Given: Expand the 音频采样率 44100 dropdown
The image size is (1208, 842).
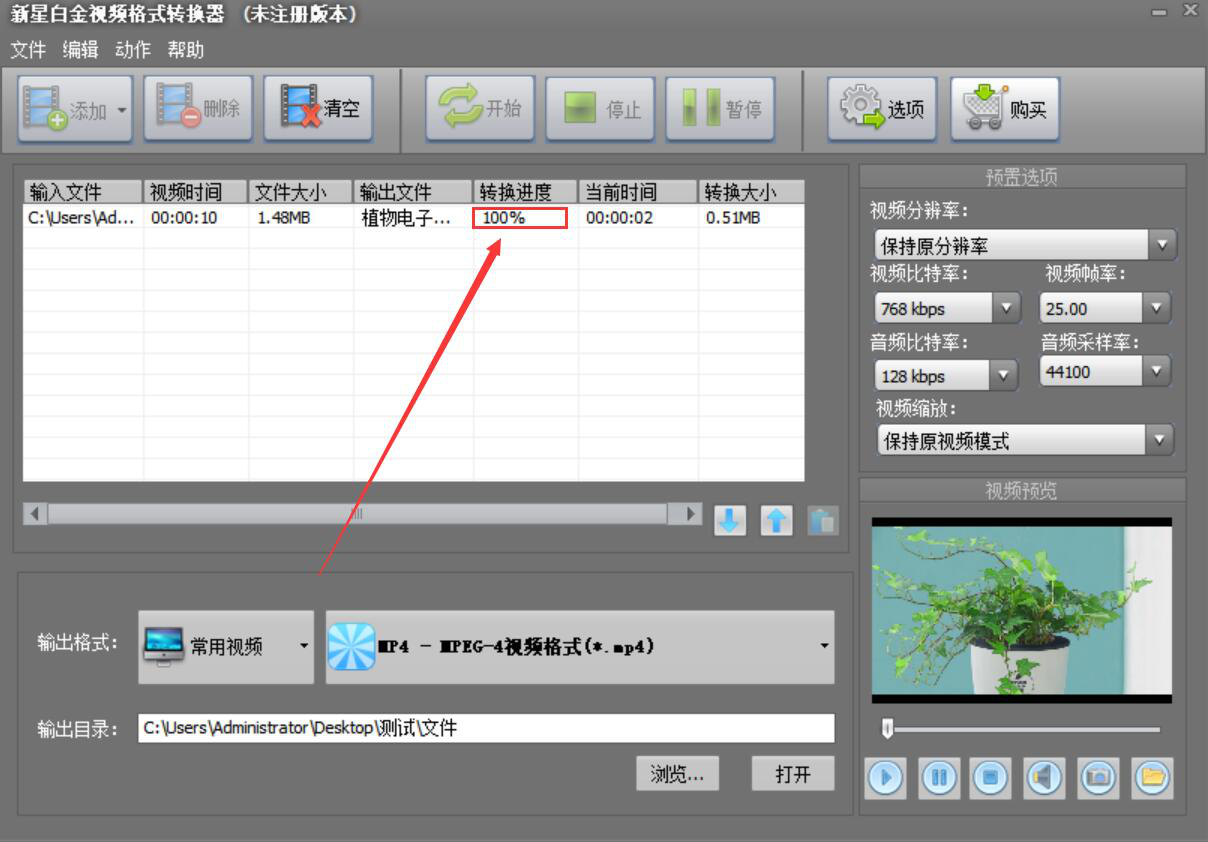Looking at the screenshot, I should pos(1156,372).
